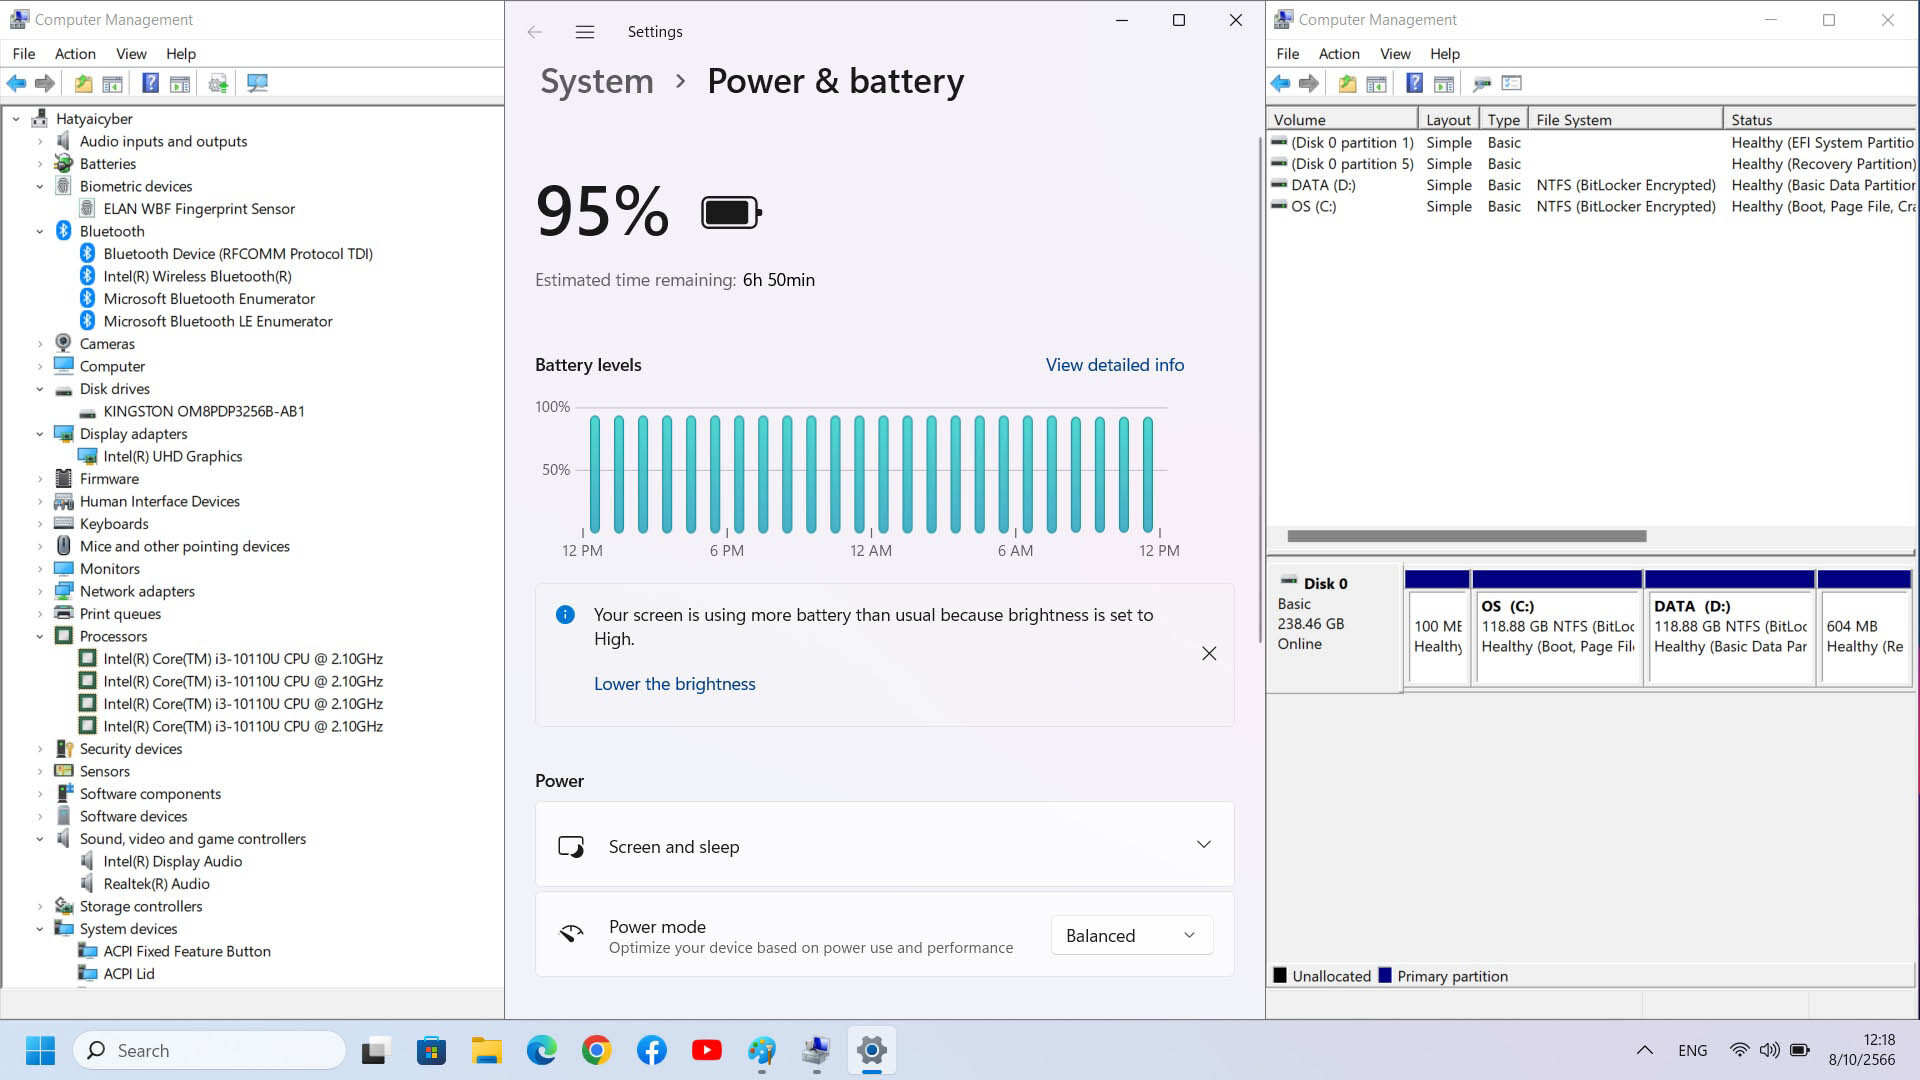Toggle Show/Hide Action Pane icon, left window

180,84
